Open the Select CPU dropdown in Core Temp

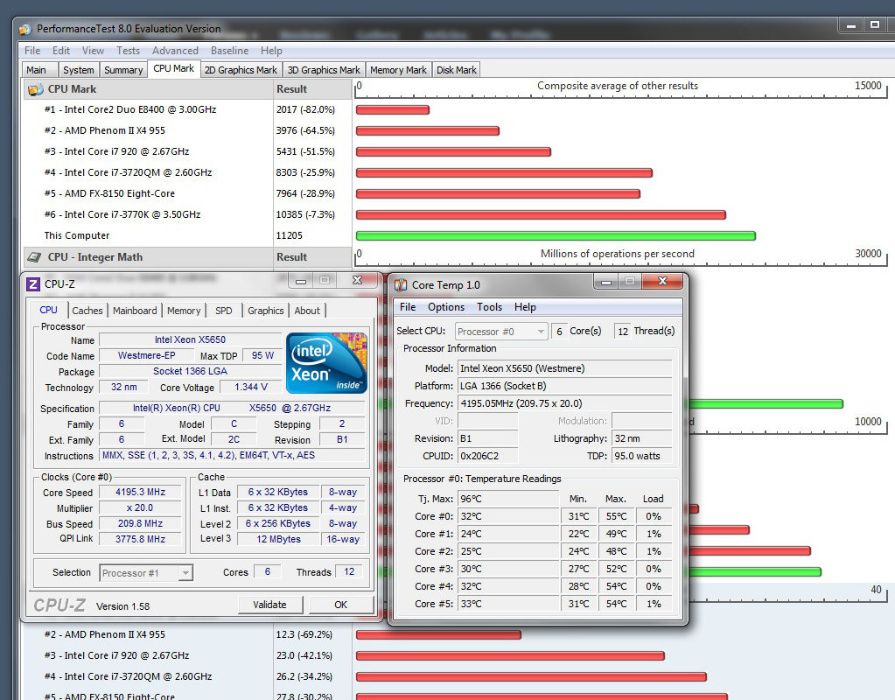[x=502, y=332]
